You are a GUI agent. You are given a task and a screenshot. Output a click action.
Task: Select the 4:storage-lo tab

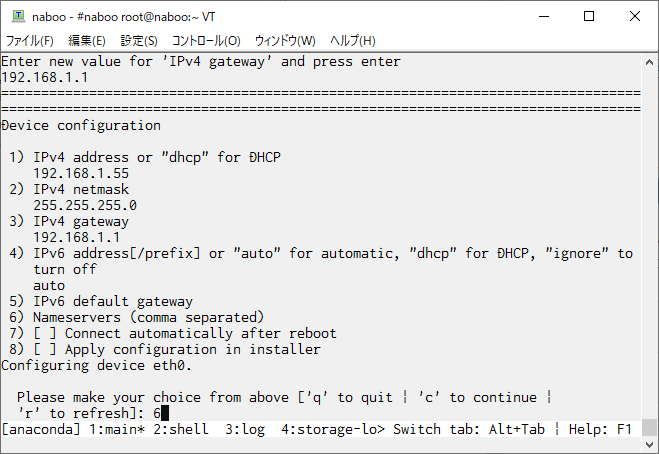click(x=333, y=429)
